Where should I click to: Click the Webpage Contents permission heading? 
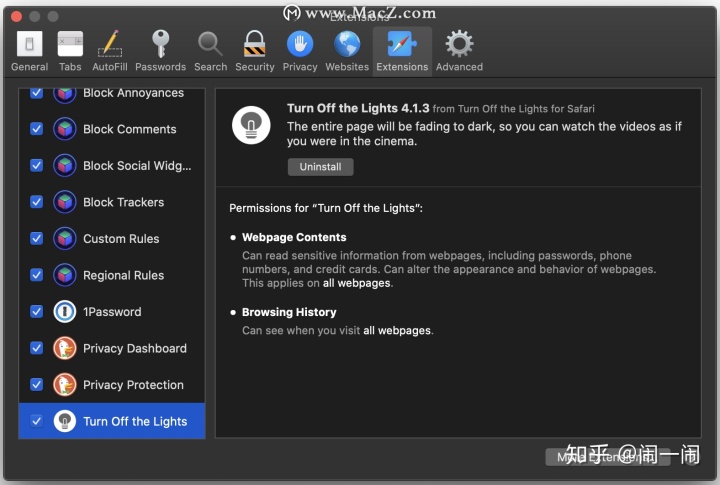pyautogui.click(x=294, y=237)
